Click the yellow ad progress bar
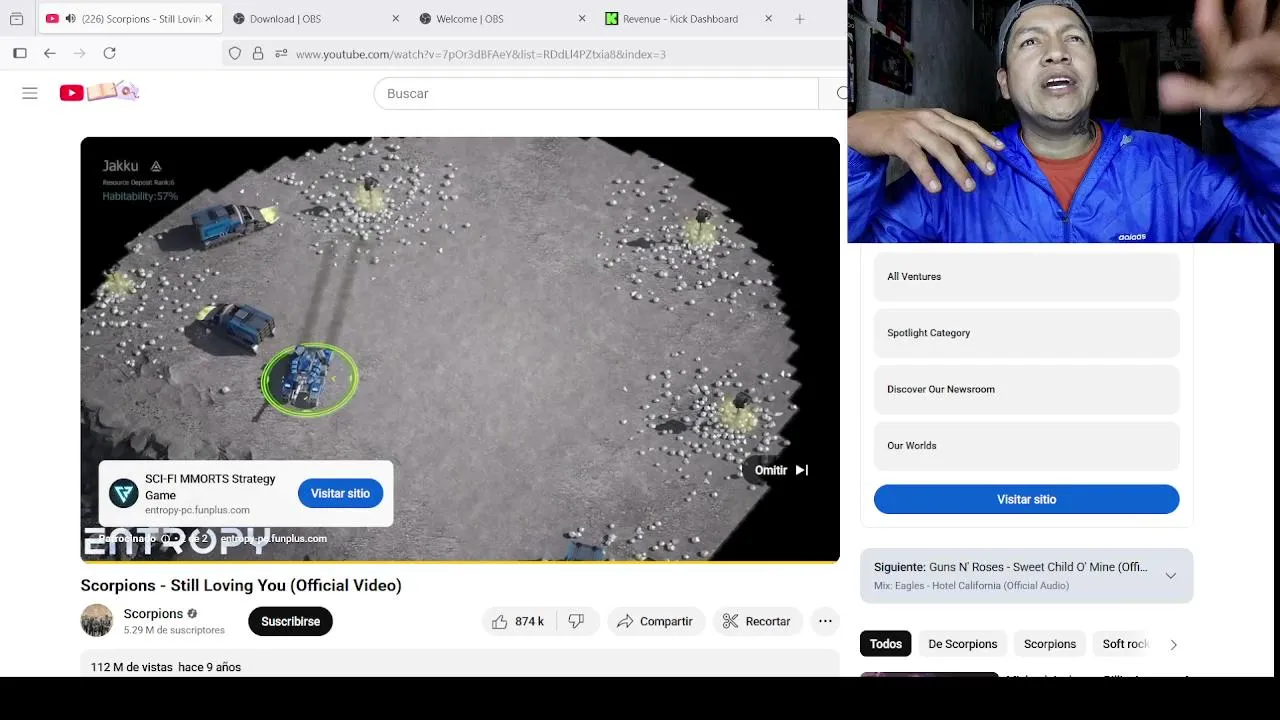The image size is (1280, 720). point(460,561)
